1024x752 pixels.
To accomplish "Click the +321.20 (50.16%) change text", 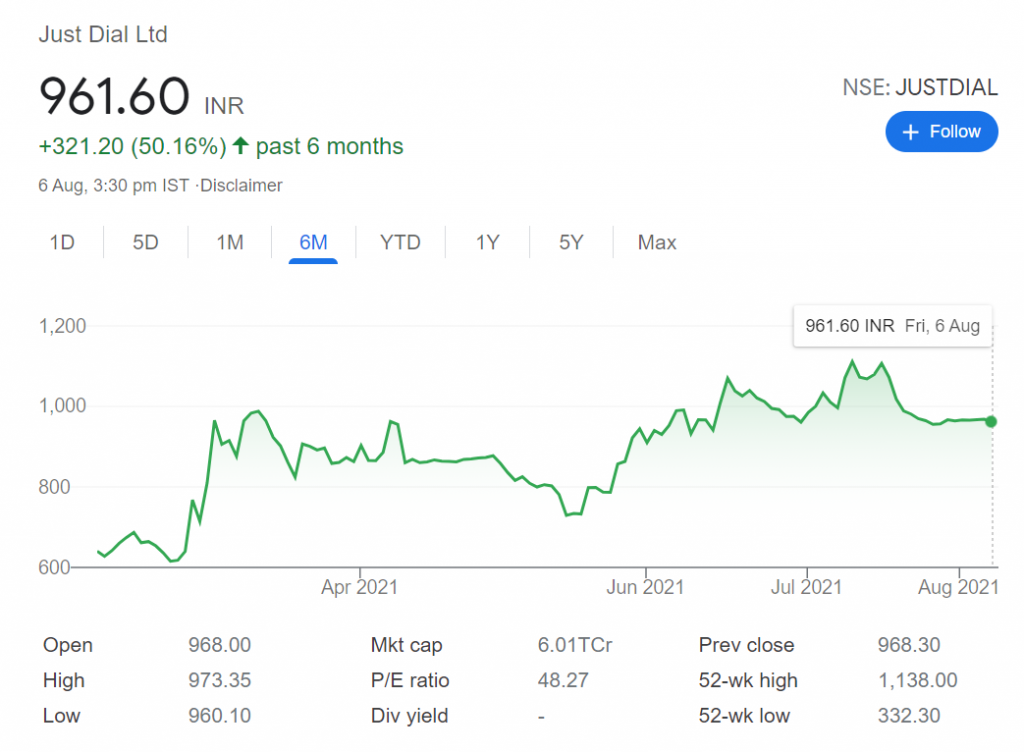I will (x=133, y=146).
